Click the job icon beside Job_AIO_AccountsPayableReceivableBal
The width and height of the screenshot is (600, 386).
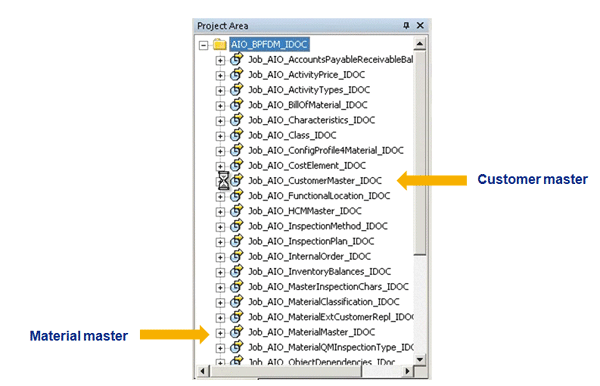(236, 59)
